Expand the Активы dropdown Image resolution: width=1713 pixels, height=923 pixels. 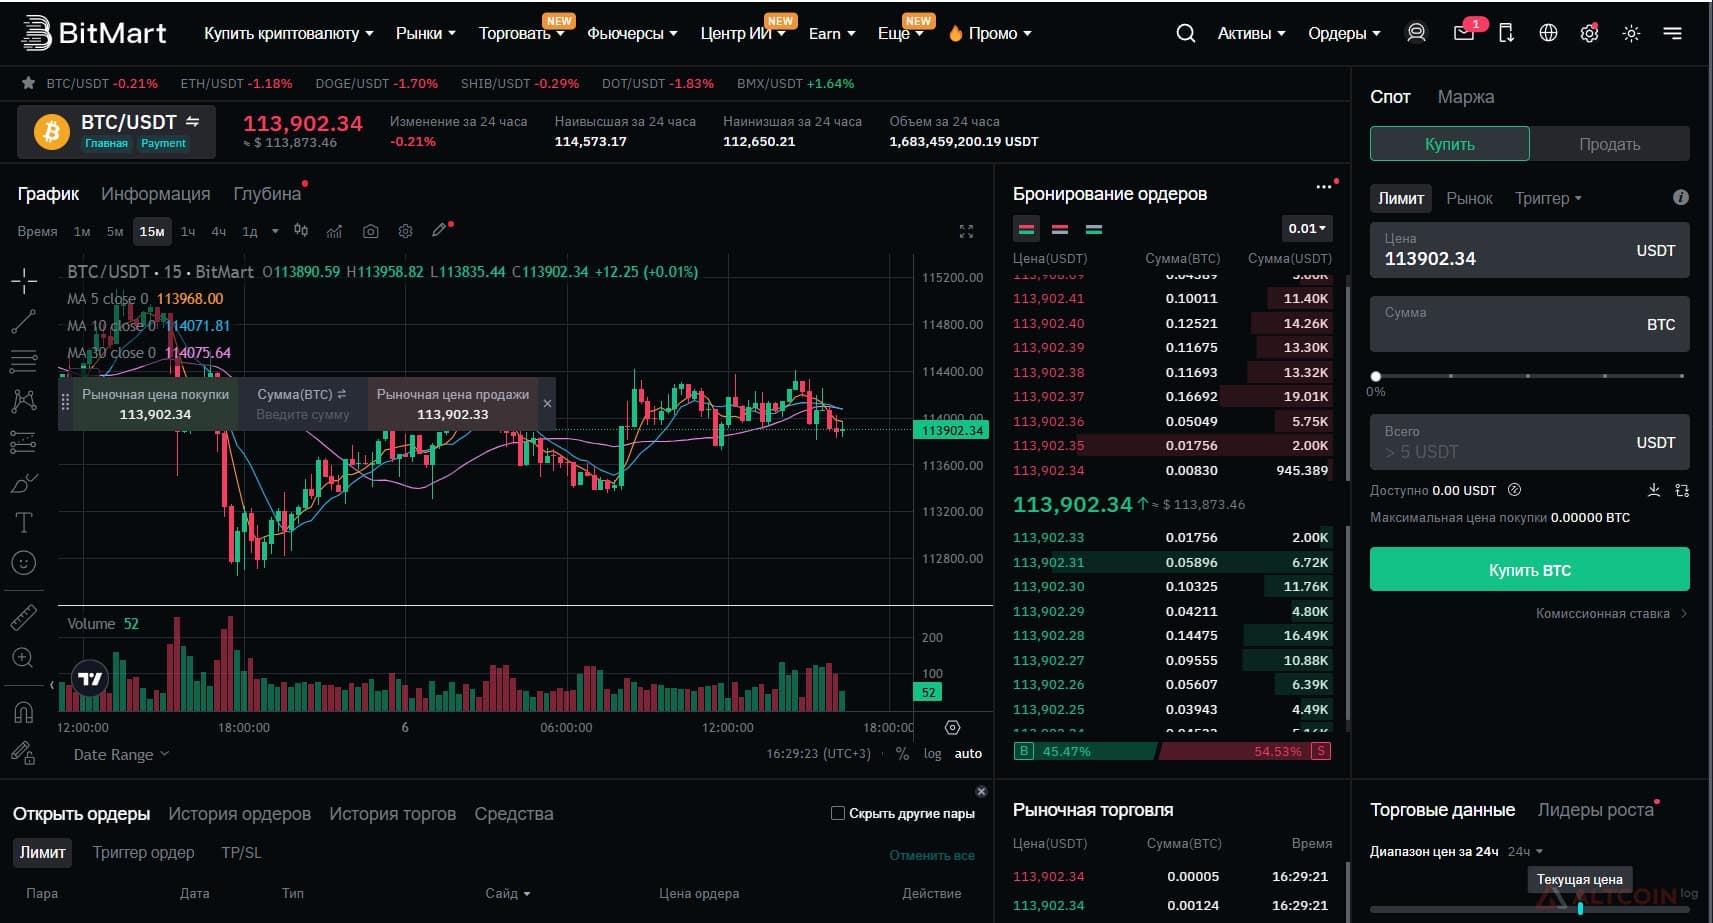point(1251,33)
